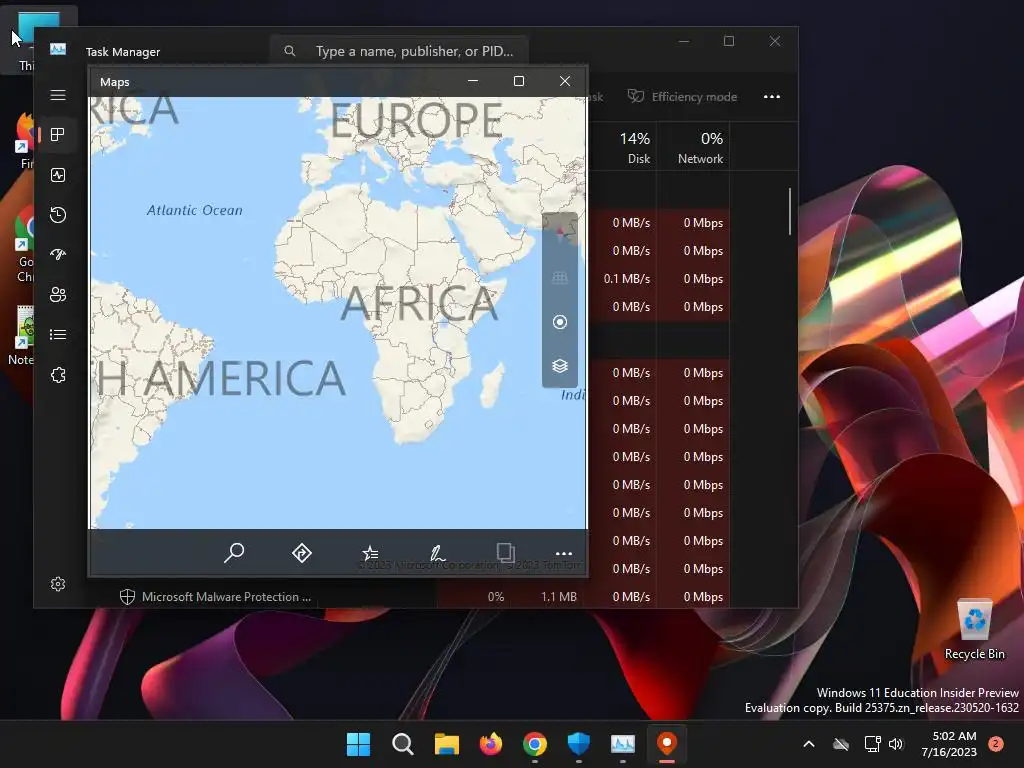Open Task Manager Services puzzle icon
The height and width of the screenshot is (768, 1024).
tap(58, 375)
